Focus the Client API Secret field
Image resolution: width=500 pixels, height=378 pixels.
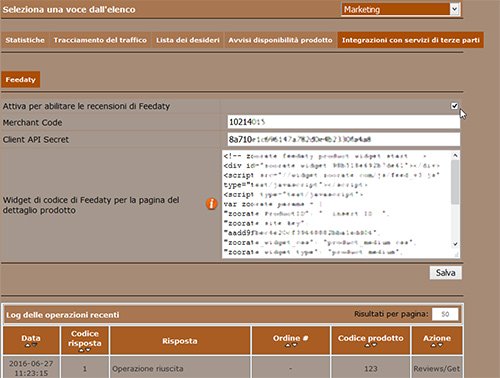(x=344, y=139)
